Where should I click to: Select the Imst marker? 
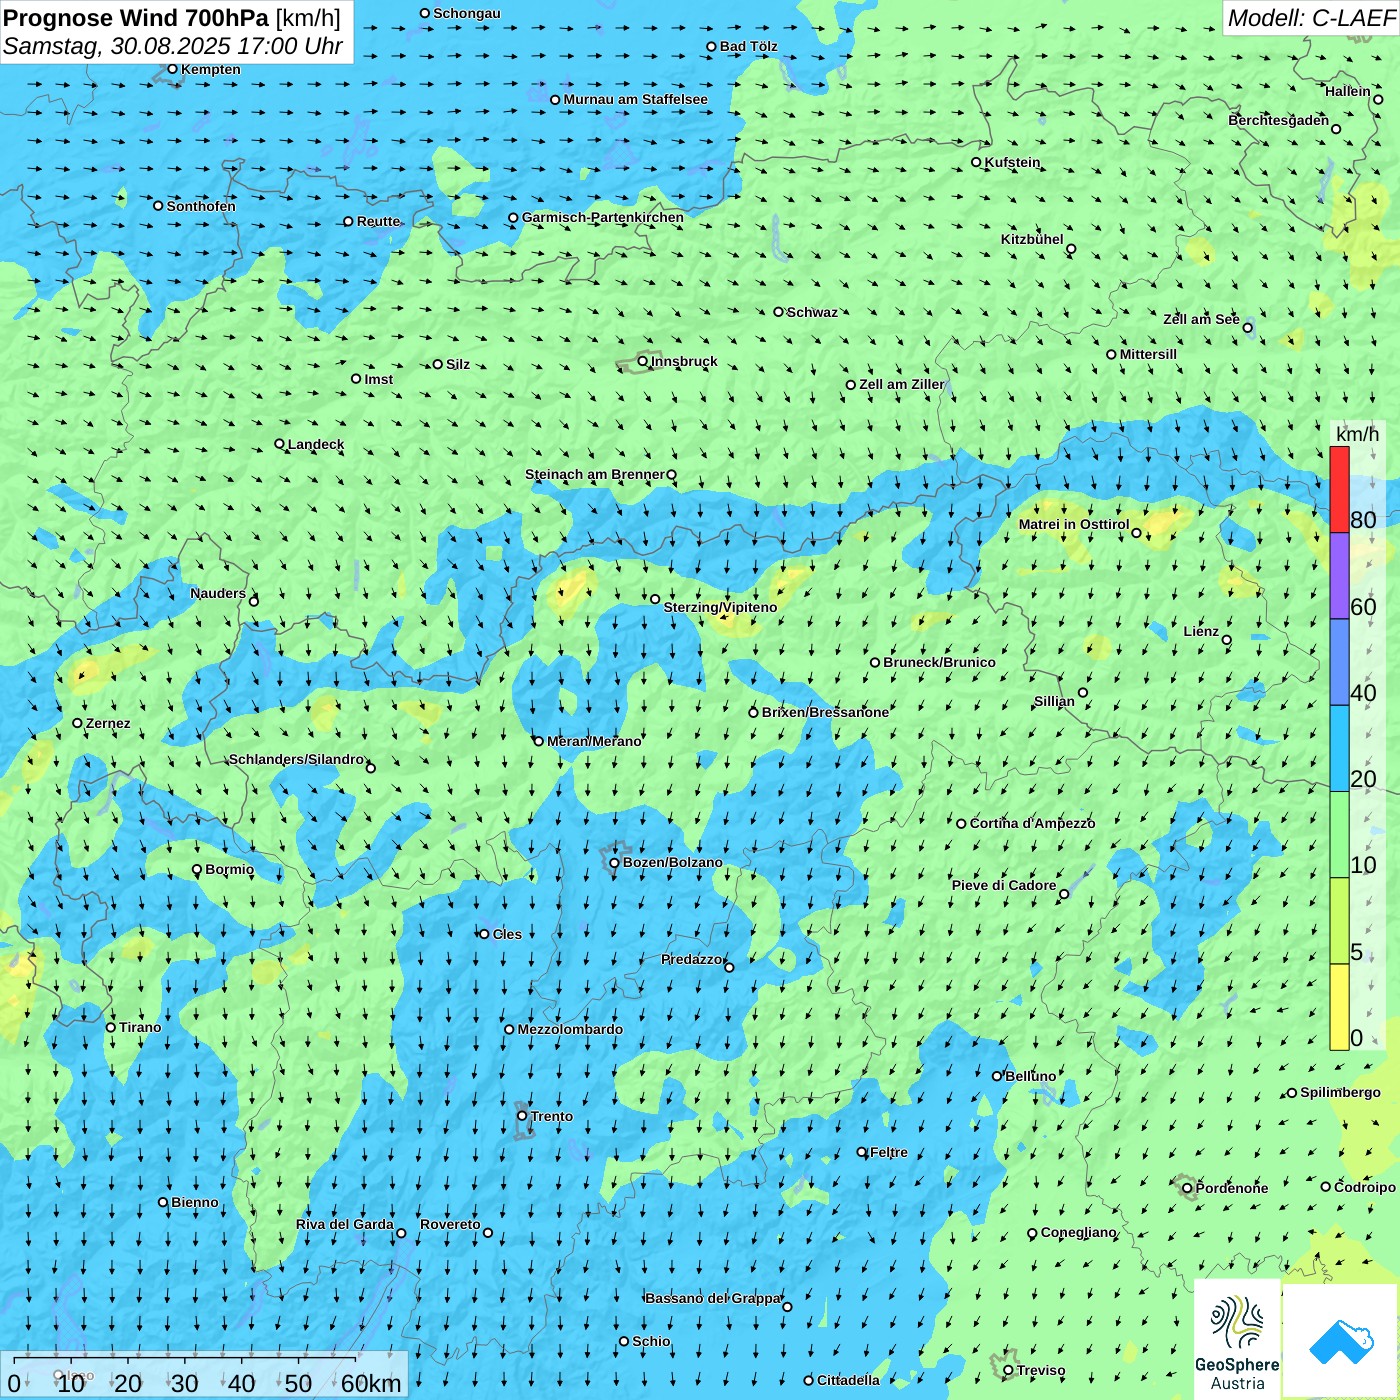click(x=356, y=379)
